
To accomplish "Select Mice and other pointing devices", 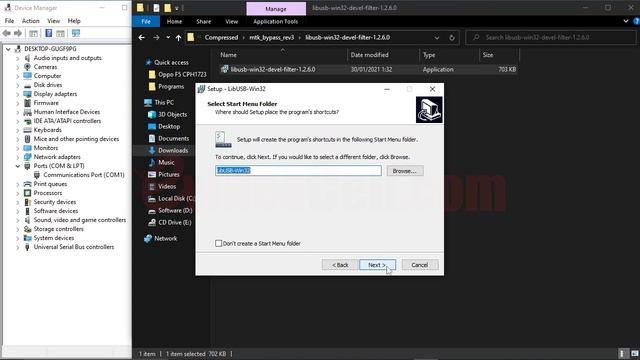I will [76, 139].
